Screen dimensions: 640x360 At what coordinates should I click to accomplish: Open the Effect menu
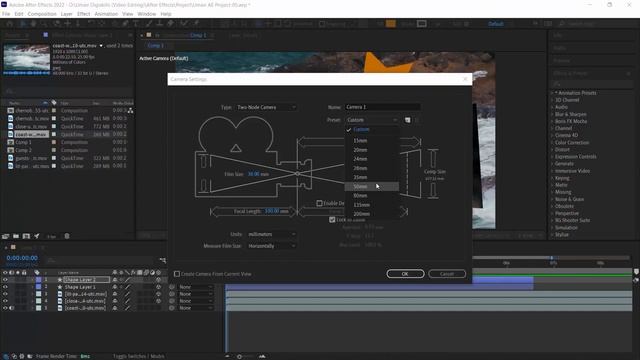(83, 14)
